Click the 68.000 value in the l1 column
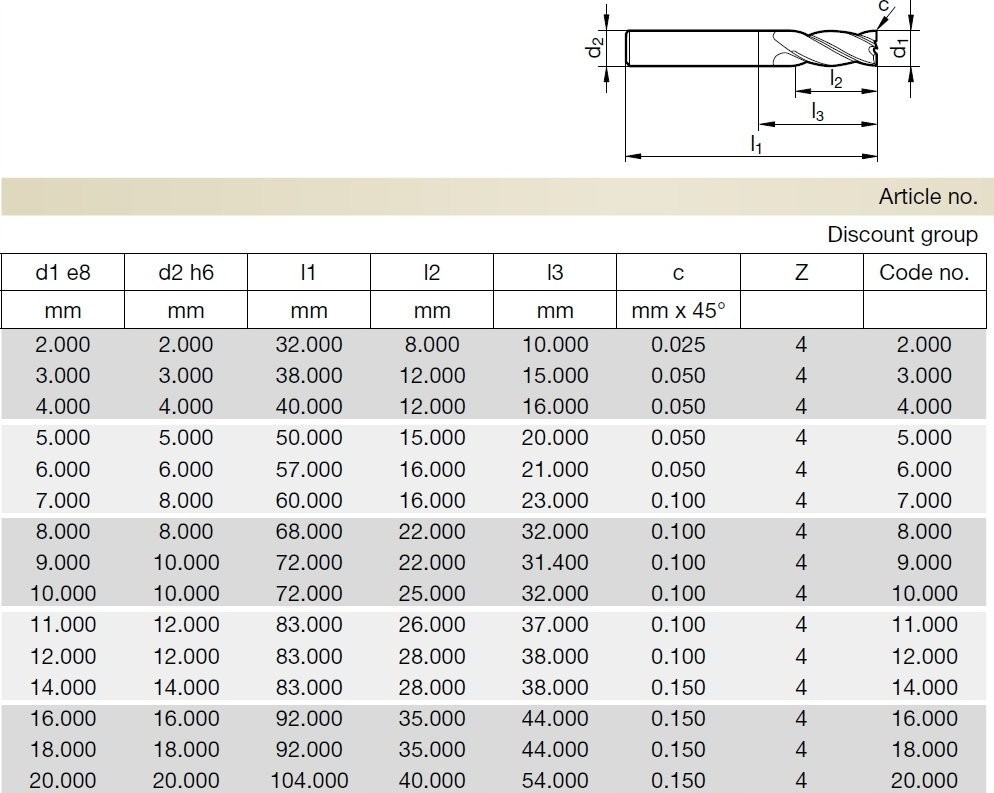Image resolution: width=994 pixels, height=793 pixels. [x=309, y=532]
